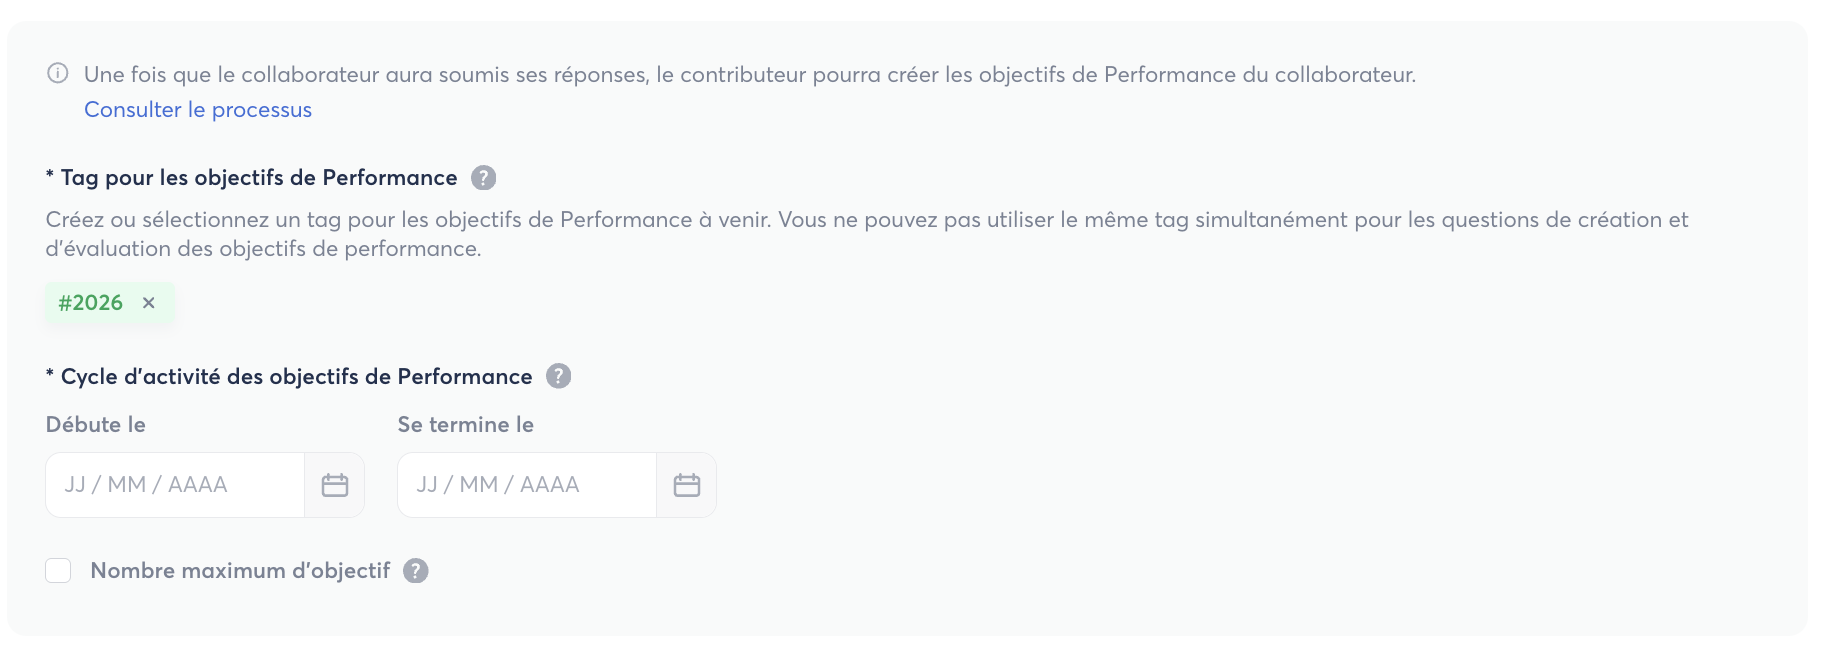Click the asterisk before Tag pour les objectifs
This screenshot has height=646, width=1822.
(50, 176)
